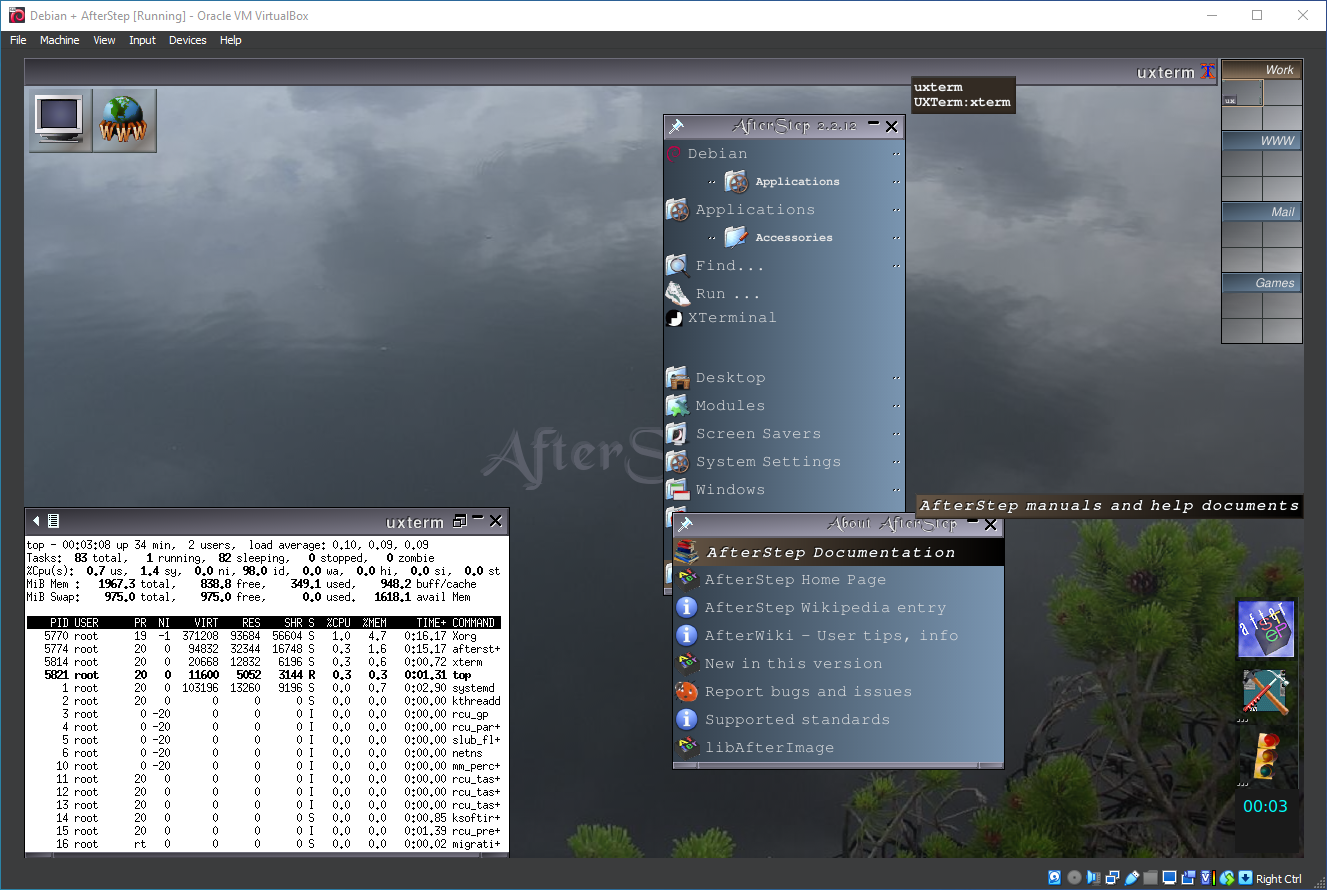Launch the WWW globe browser icon
This screenshot has height=890, width=1327.
click(124, 120)
